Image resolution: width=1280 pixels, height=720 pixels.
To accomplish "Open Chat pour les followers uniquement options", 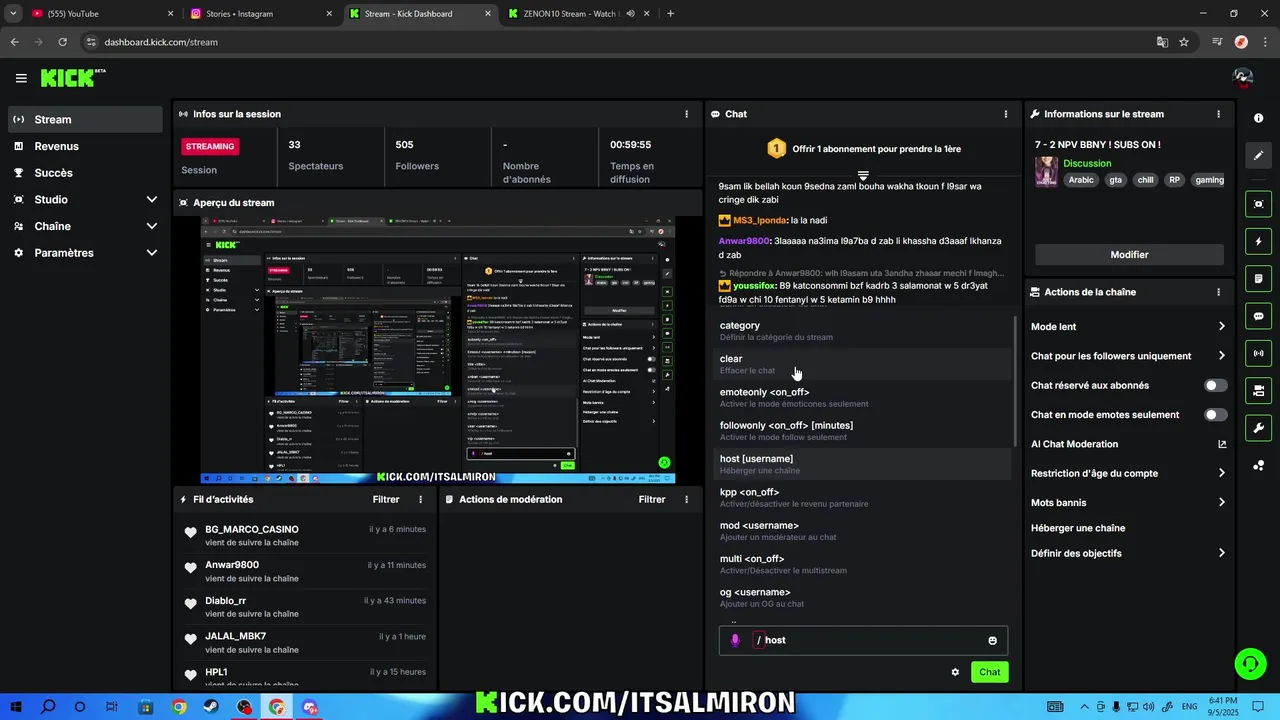I will coord(1221,356).
